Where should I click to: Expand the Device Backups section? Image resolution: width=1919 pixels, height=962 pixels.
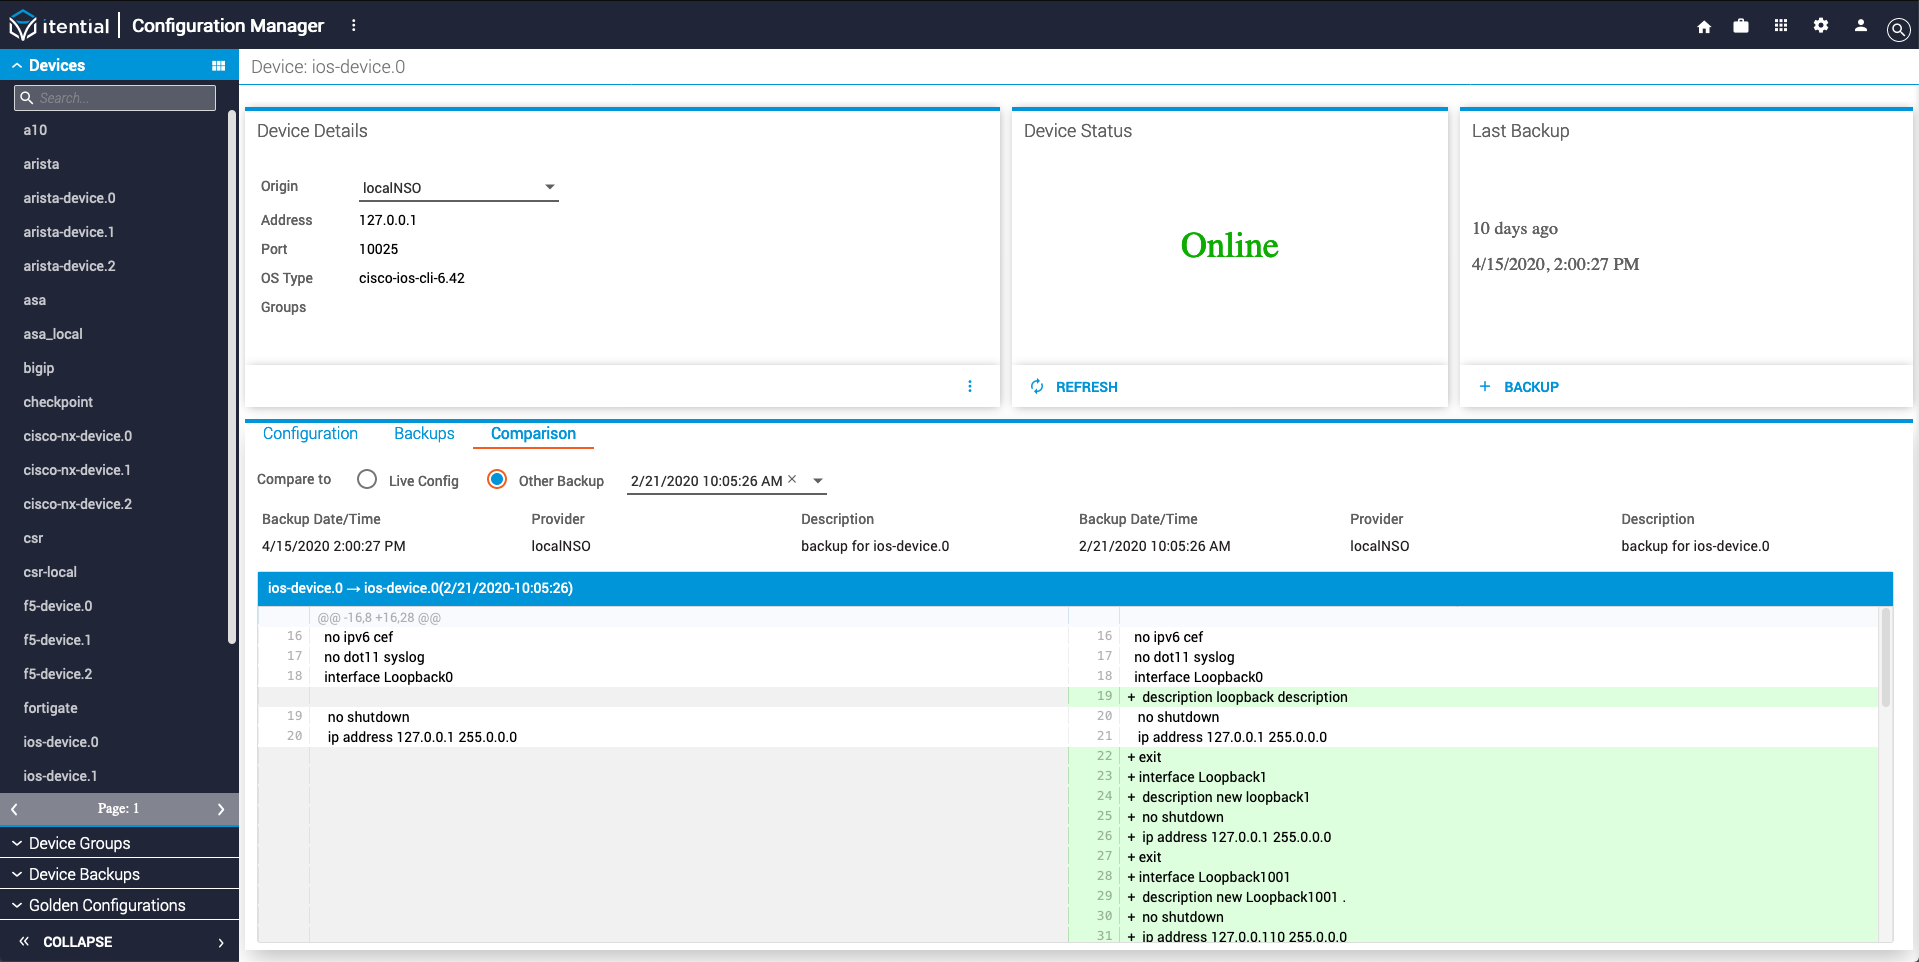click(119, 874)
